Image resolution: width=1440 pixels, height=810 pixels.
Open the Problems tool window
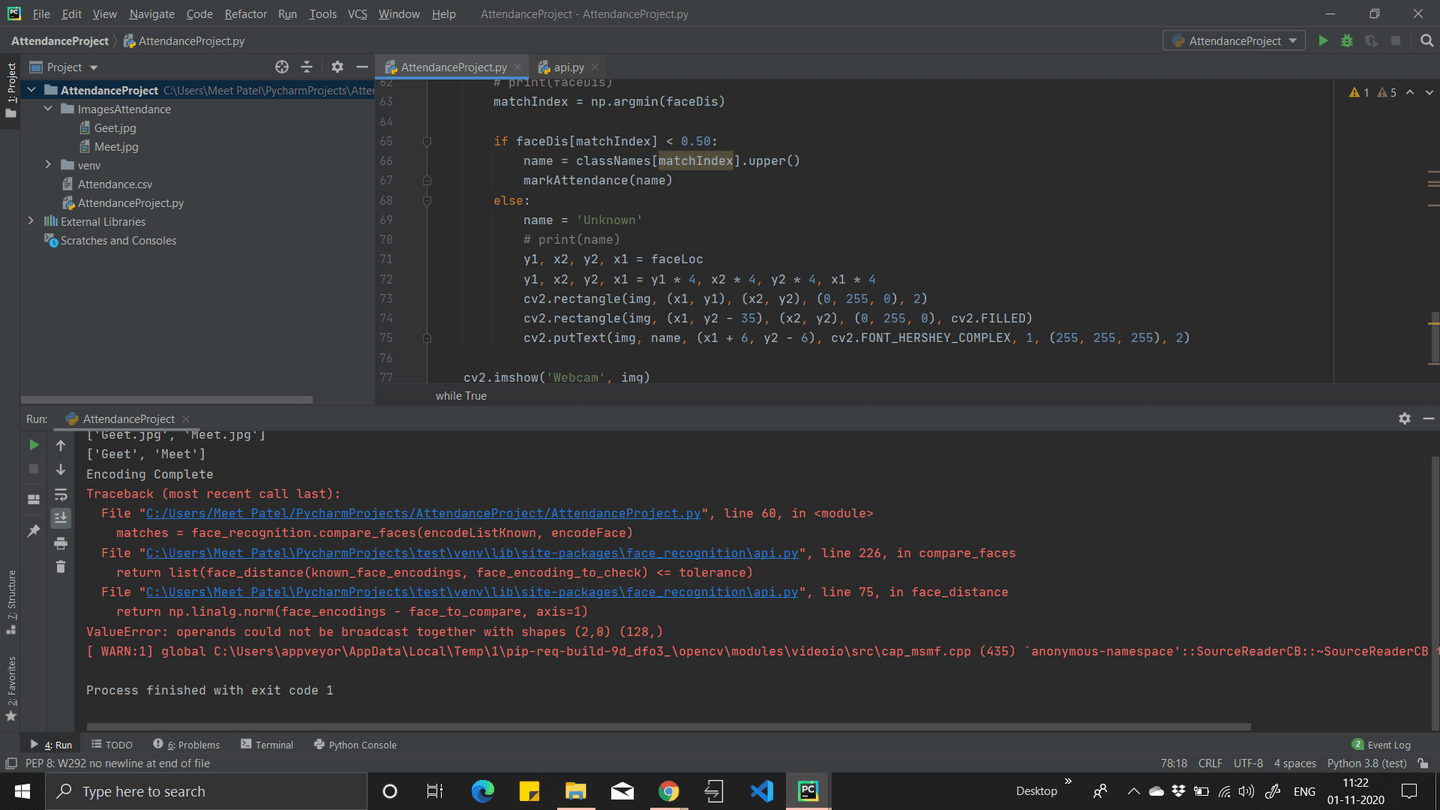coord(186,745)
